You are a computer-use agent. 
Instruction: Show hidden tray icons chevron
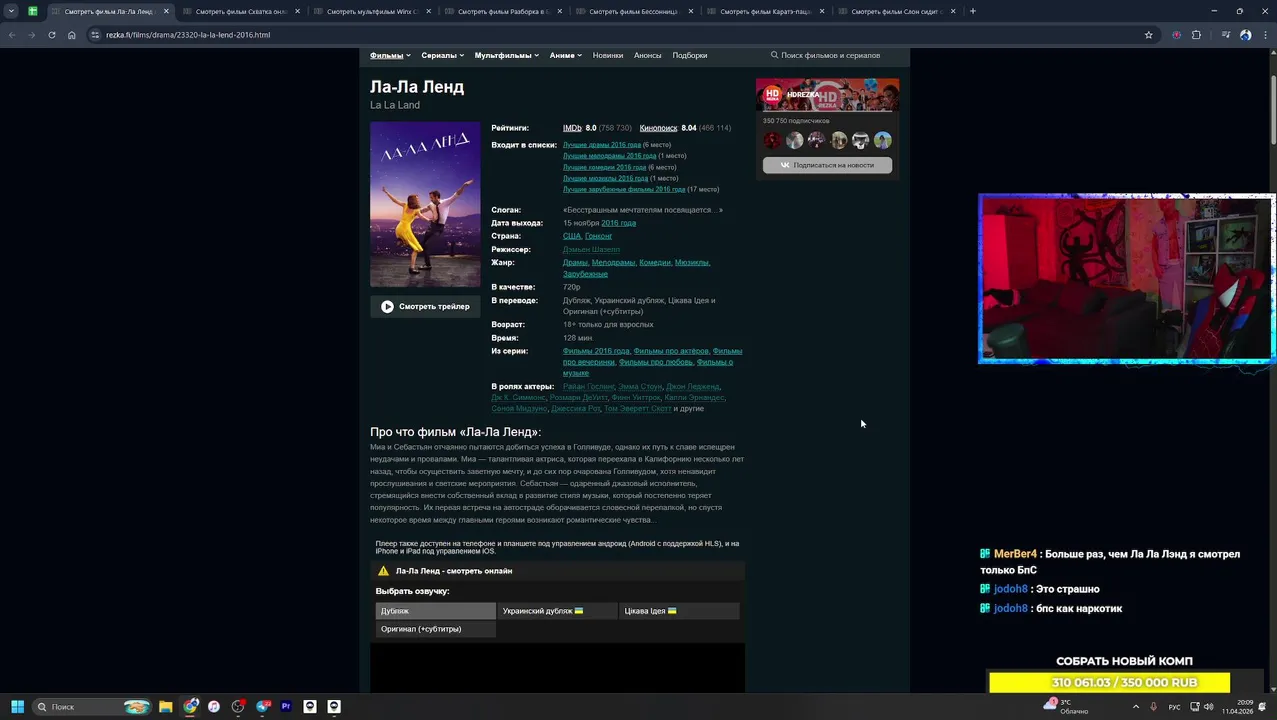pos(1135,707)
